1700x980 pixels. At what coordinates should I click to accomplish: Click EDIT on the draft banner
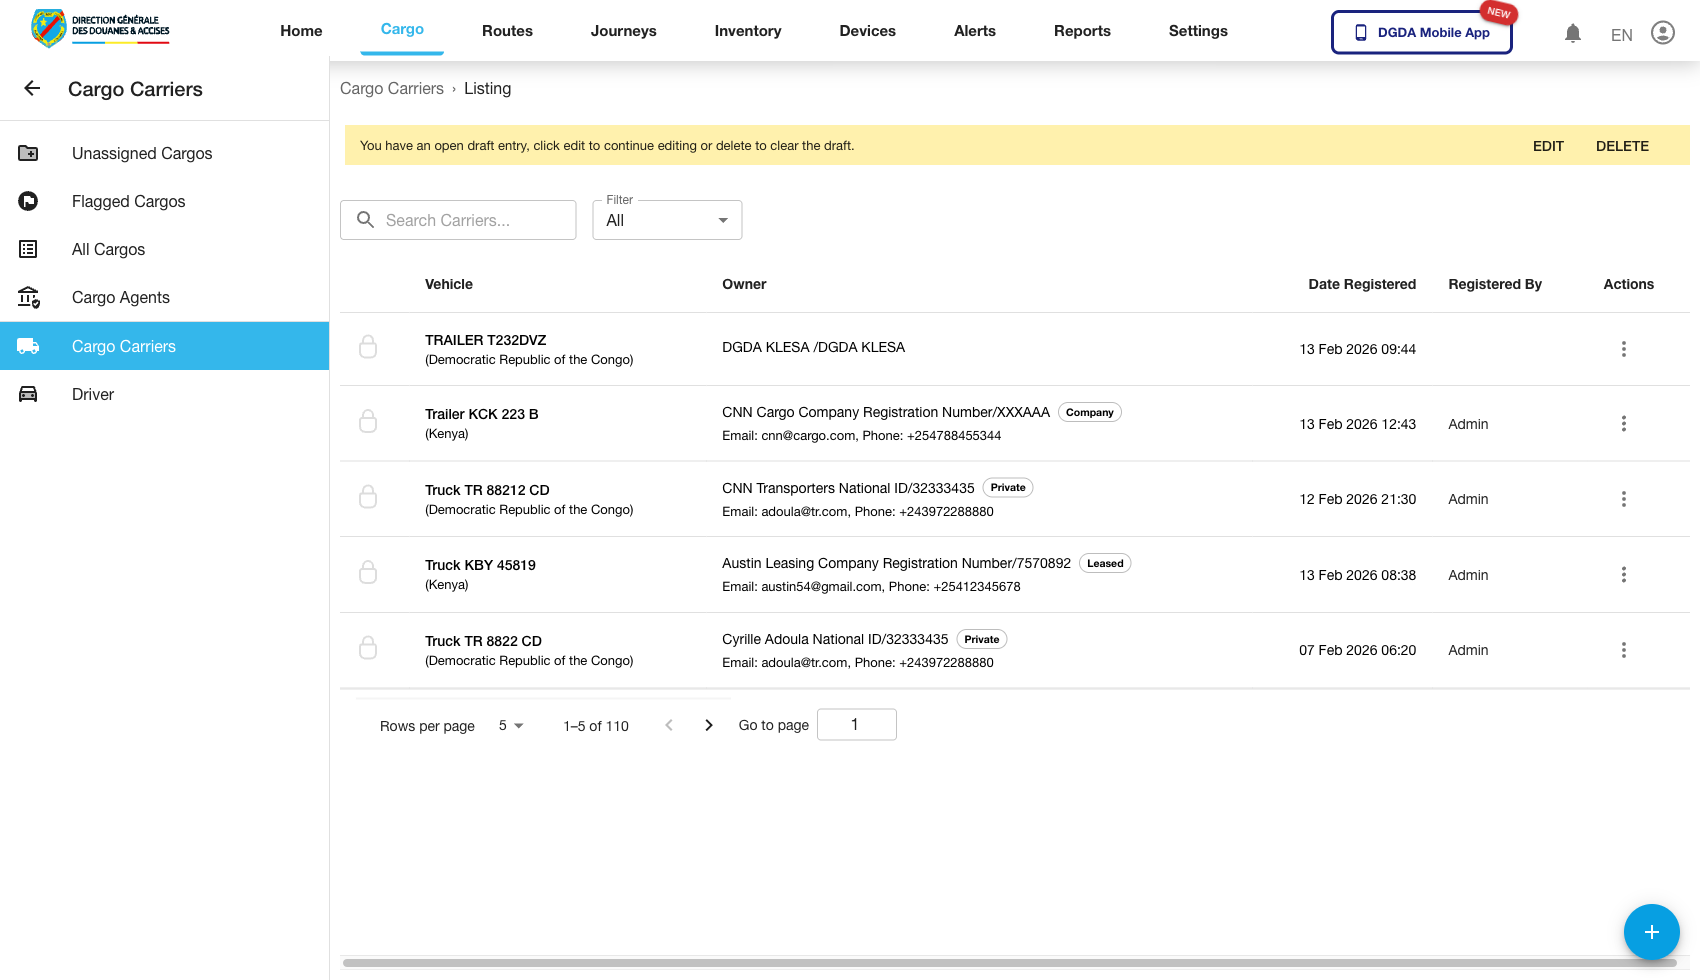pos(1547,146)
